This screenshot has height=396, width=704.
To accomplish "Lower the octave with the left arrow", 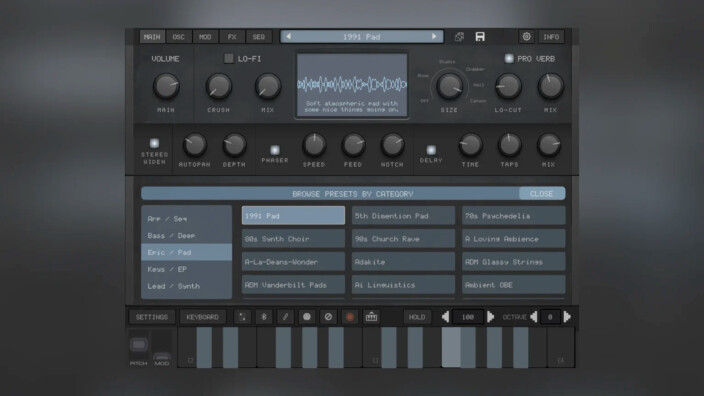I will pyautogui.click(x=534, y=317).
